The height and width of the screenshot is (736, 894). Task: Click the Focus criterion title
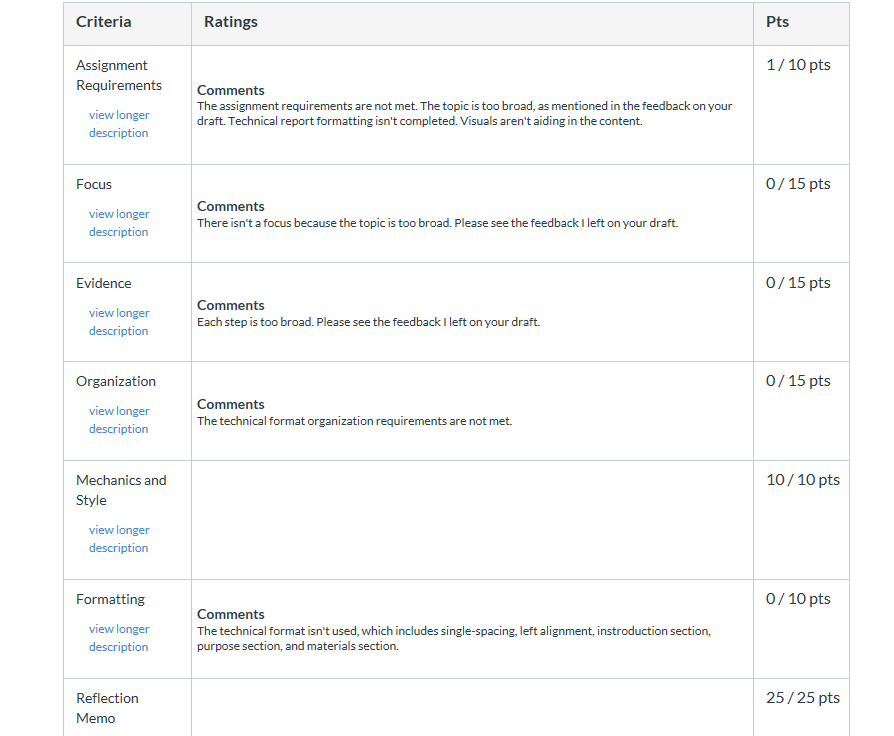[94, 184]
